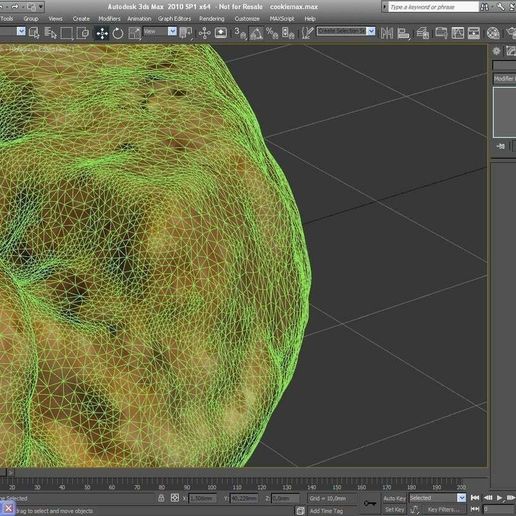This screenshot has width=516, height=516.
Task: Click the Y coordinate input field
Action: tap(244, 498)
